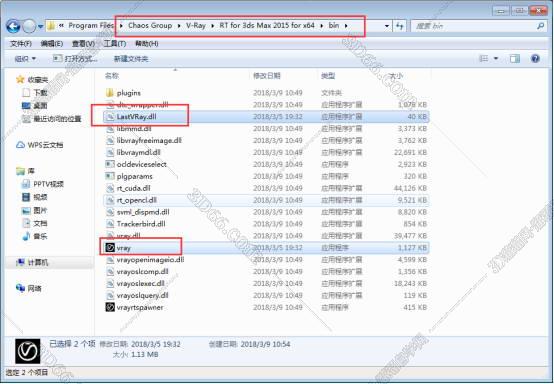Viewport: 554px width, 384px height.
Task: Expand the arrow after bin breadcrumb
Action: tap(346, 26)
